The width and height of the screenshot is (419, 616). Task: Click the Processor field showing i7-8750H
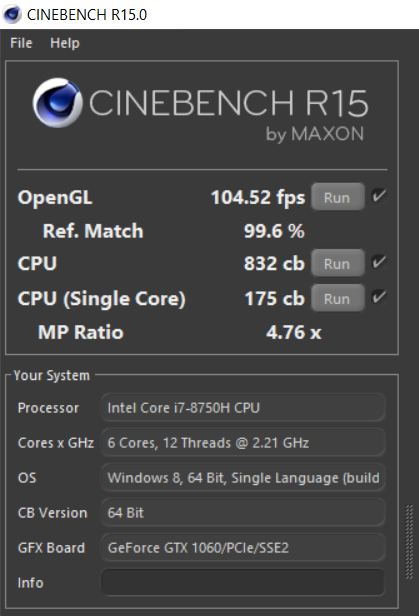[243, 408]
